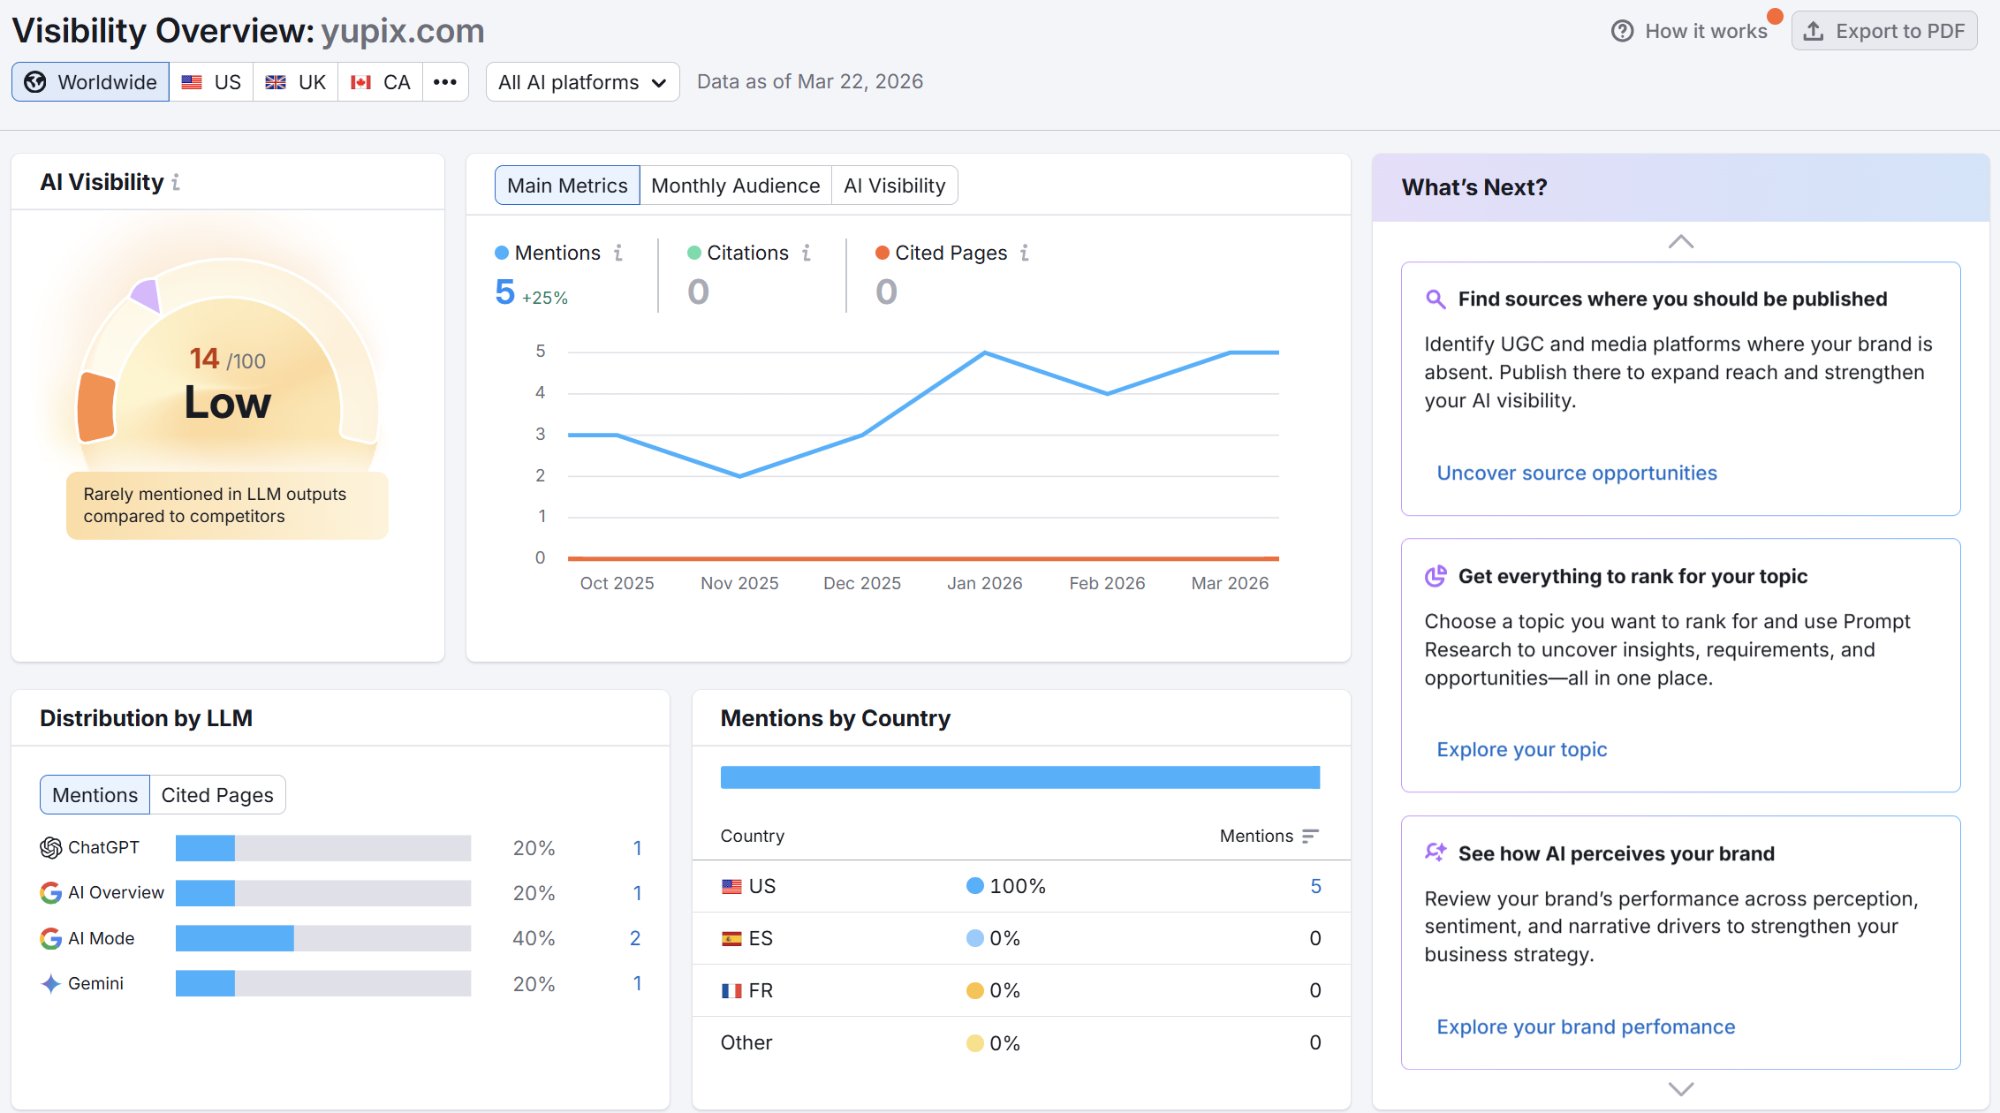
Task: Switch to the Monthly Audience tab
Action: [x=735, y=186]
